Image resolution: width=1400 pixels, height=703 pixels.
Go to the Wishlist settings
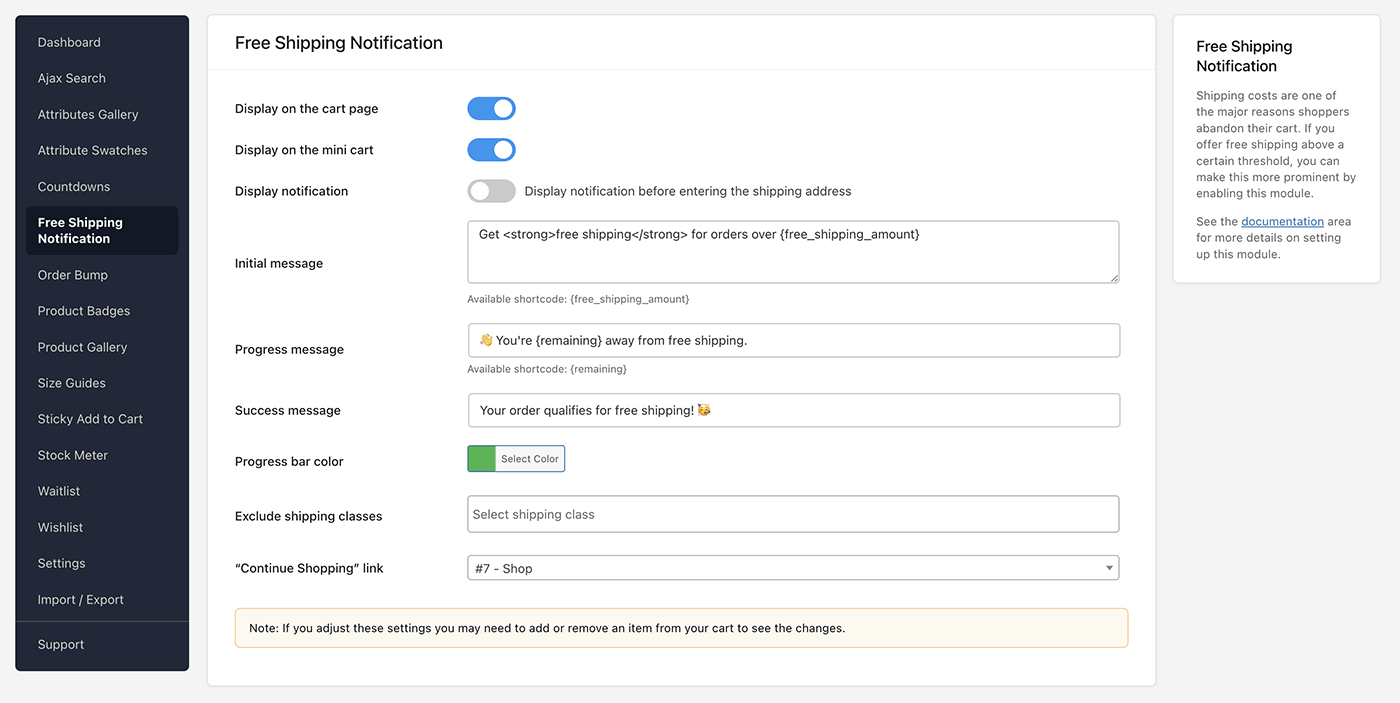(x=60, y=526)
